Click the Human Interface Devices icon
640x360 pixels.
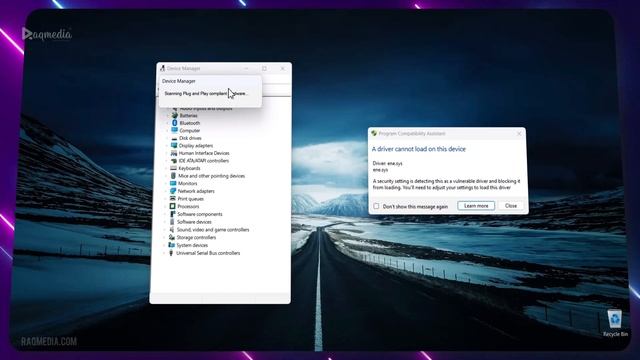pyautogui.click(x=174, y=153)
